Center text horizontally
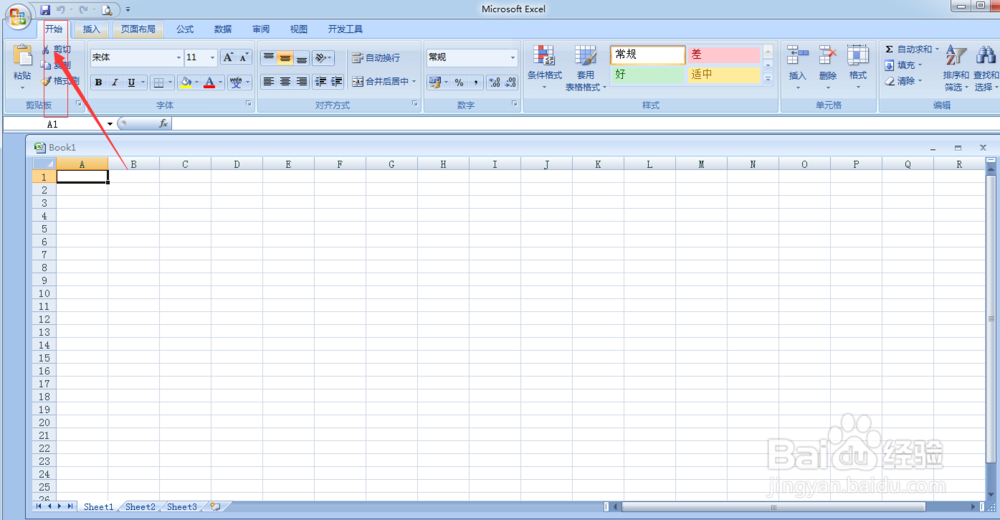 point(285,82)
